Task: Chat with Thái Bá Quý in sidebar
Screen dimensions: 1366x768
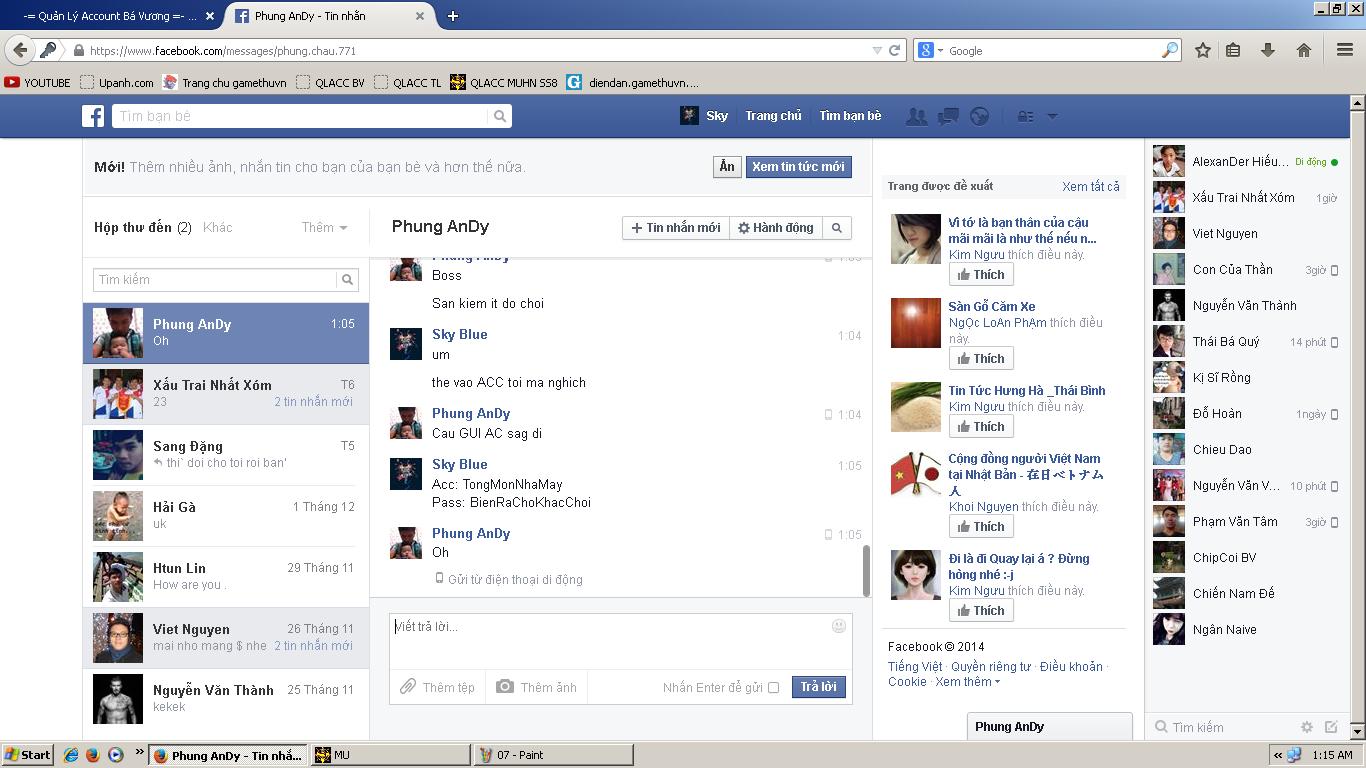Action: point(1246,342)
